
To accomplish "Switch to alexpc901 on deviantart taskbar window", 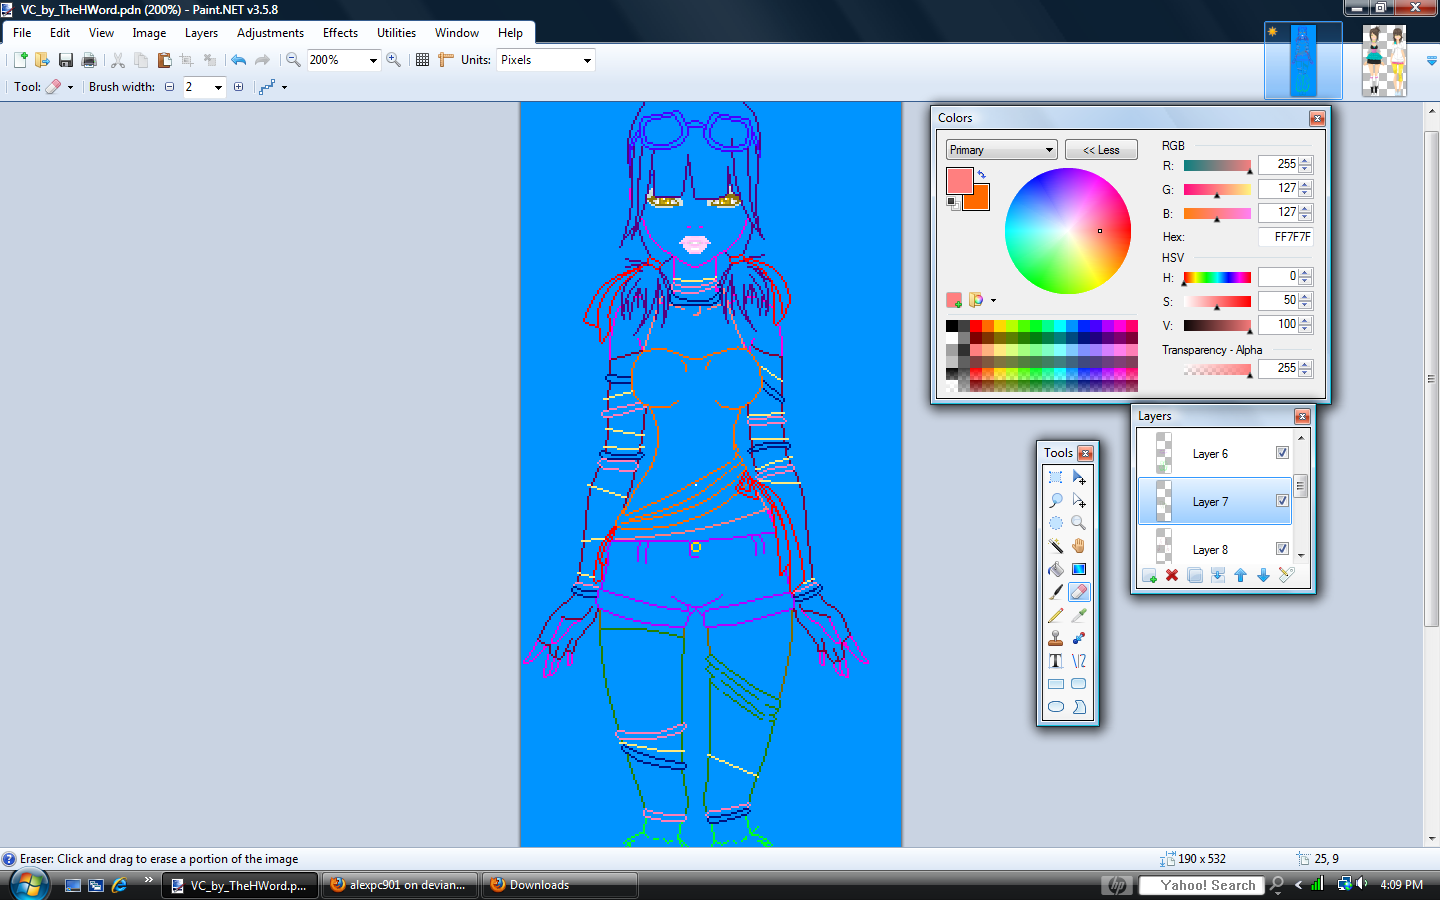I will [400, 885].
